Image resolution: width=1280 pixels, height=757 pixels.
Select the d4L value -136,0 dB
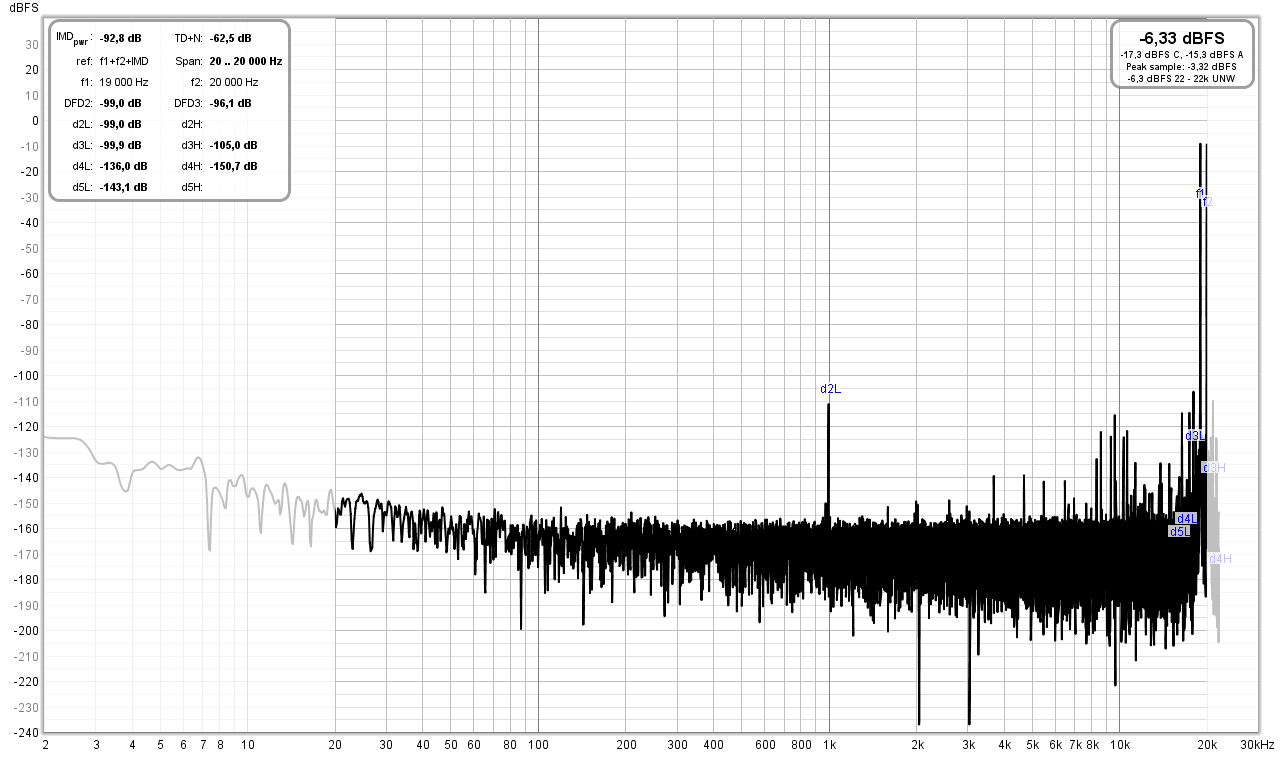[123, 166]
